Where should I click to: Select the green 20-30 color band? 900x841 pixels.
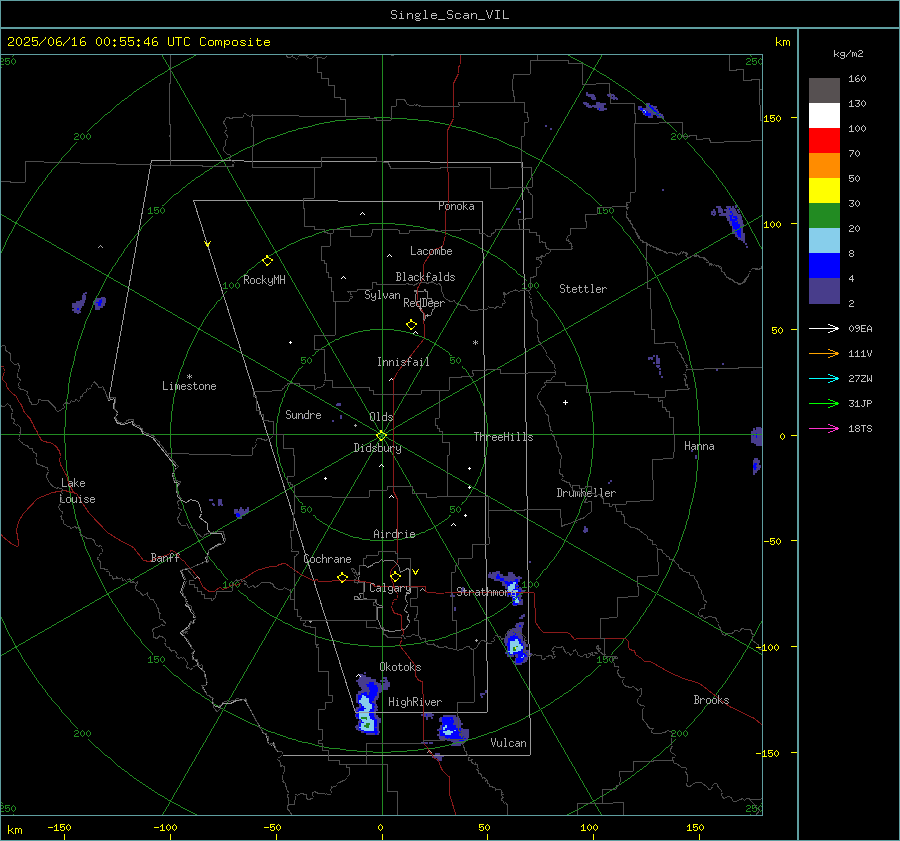(x=824, y=216)
